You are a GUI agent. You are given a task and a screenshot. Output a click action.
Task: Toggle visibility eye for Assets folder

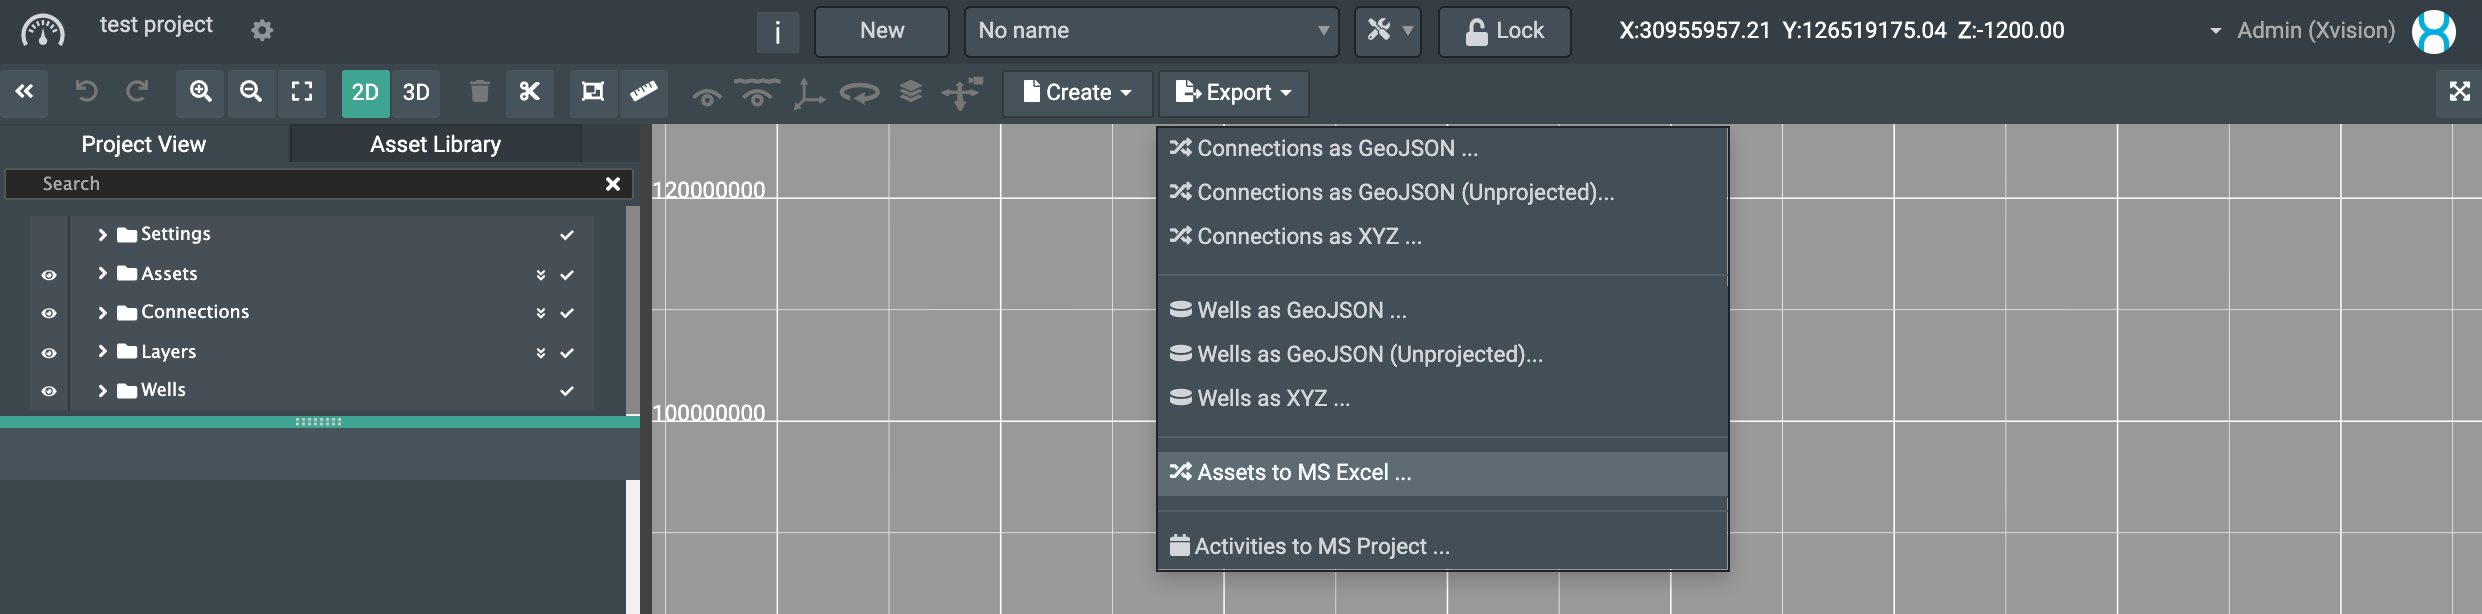tap(49, 275)
